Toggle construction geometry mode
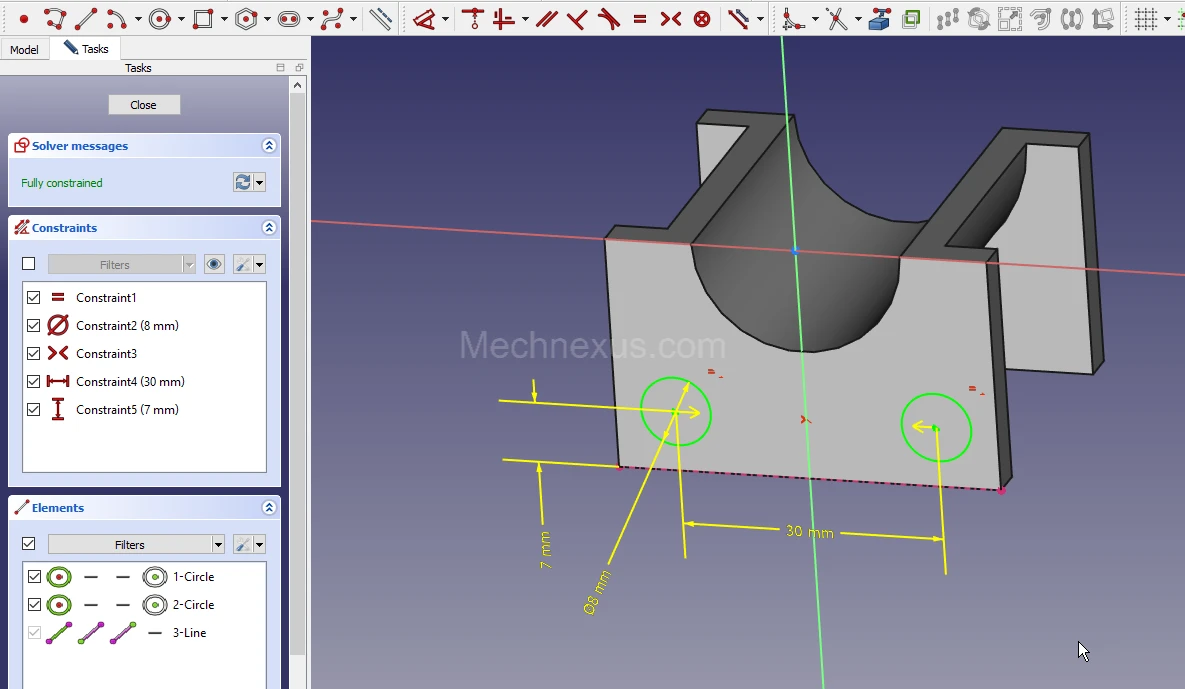Viewport: 1185px width, 689px height. 380,19
